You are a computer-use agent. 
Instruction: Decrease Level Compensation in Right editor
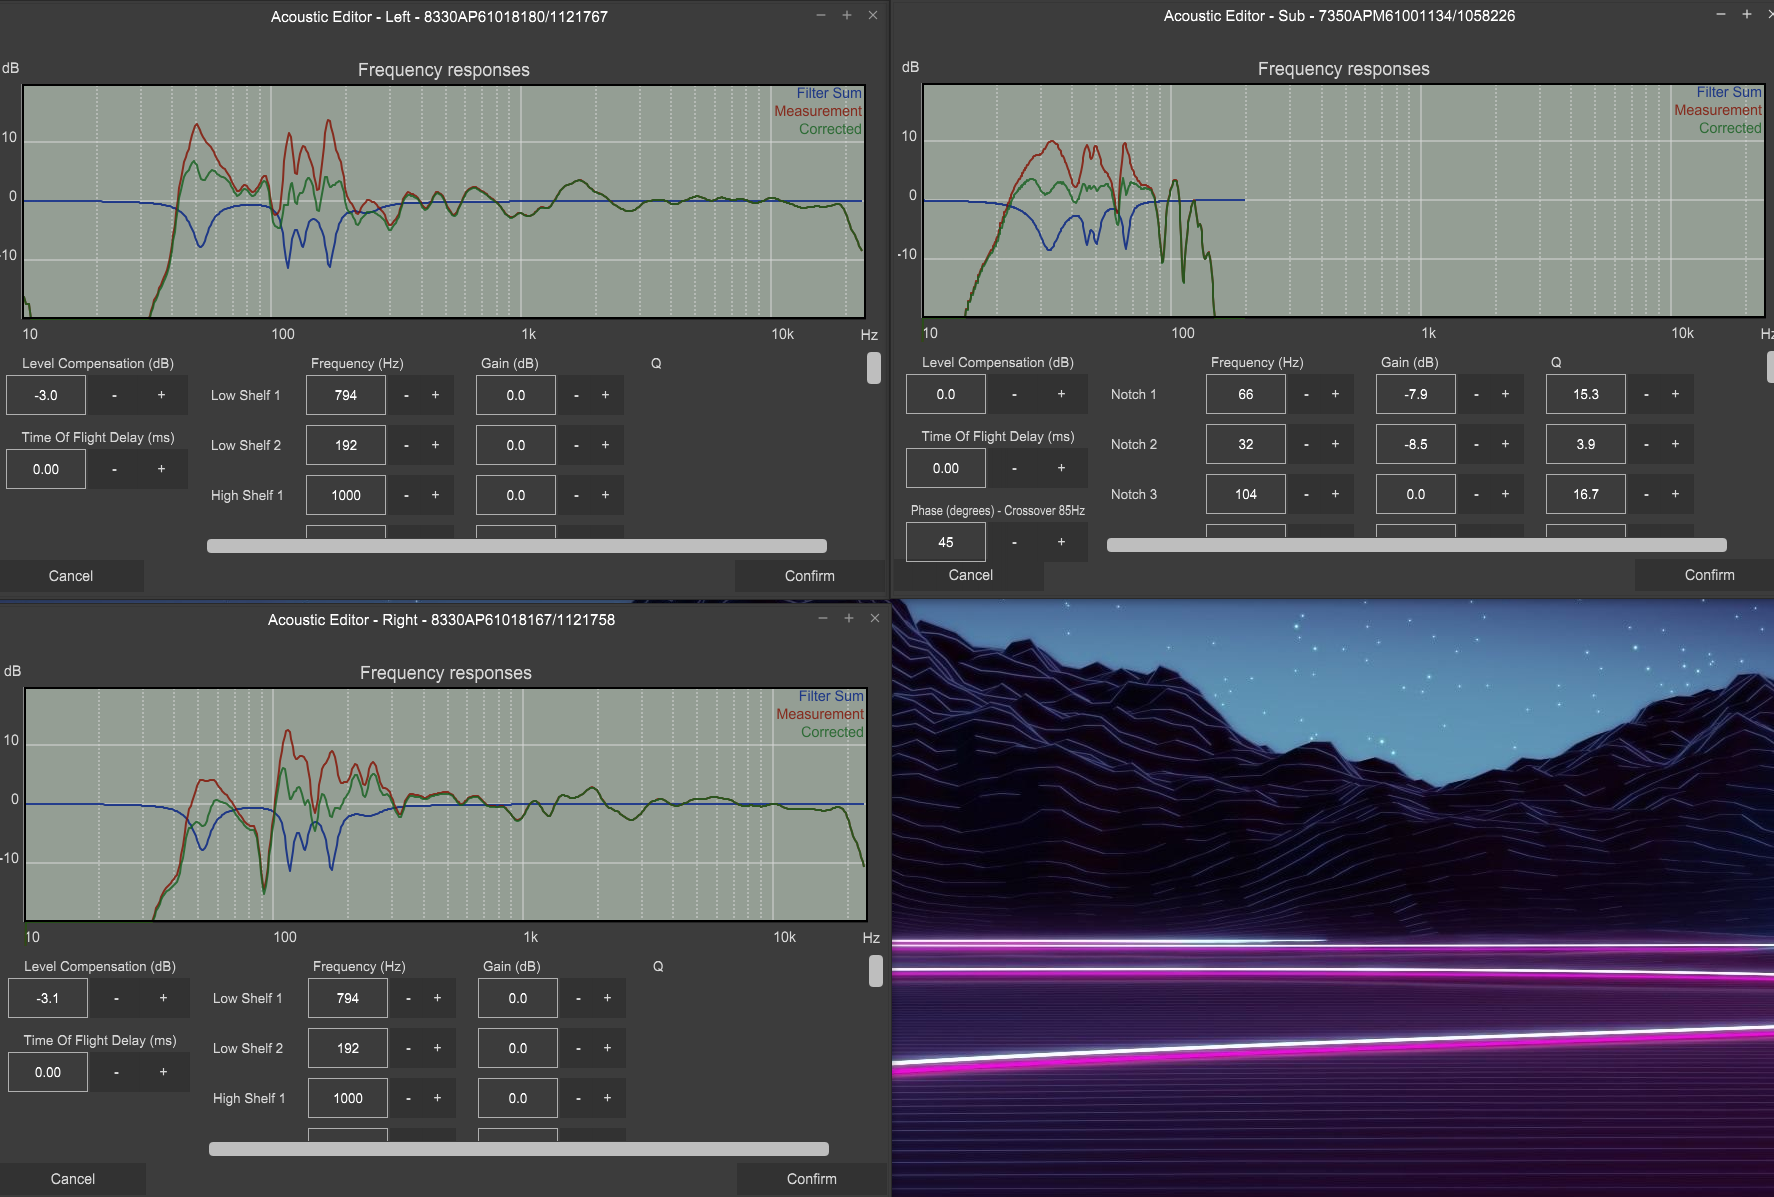(x=116, y=998)
